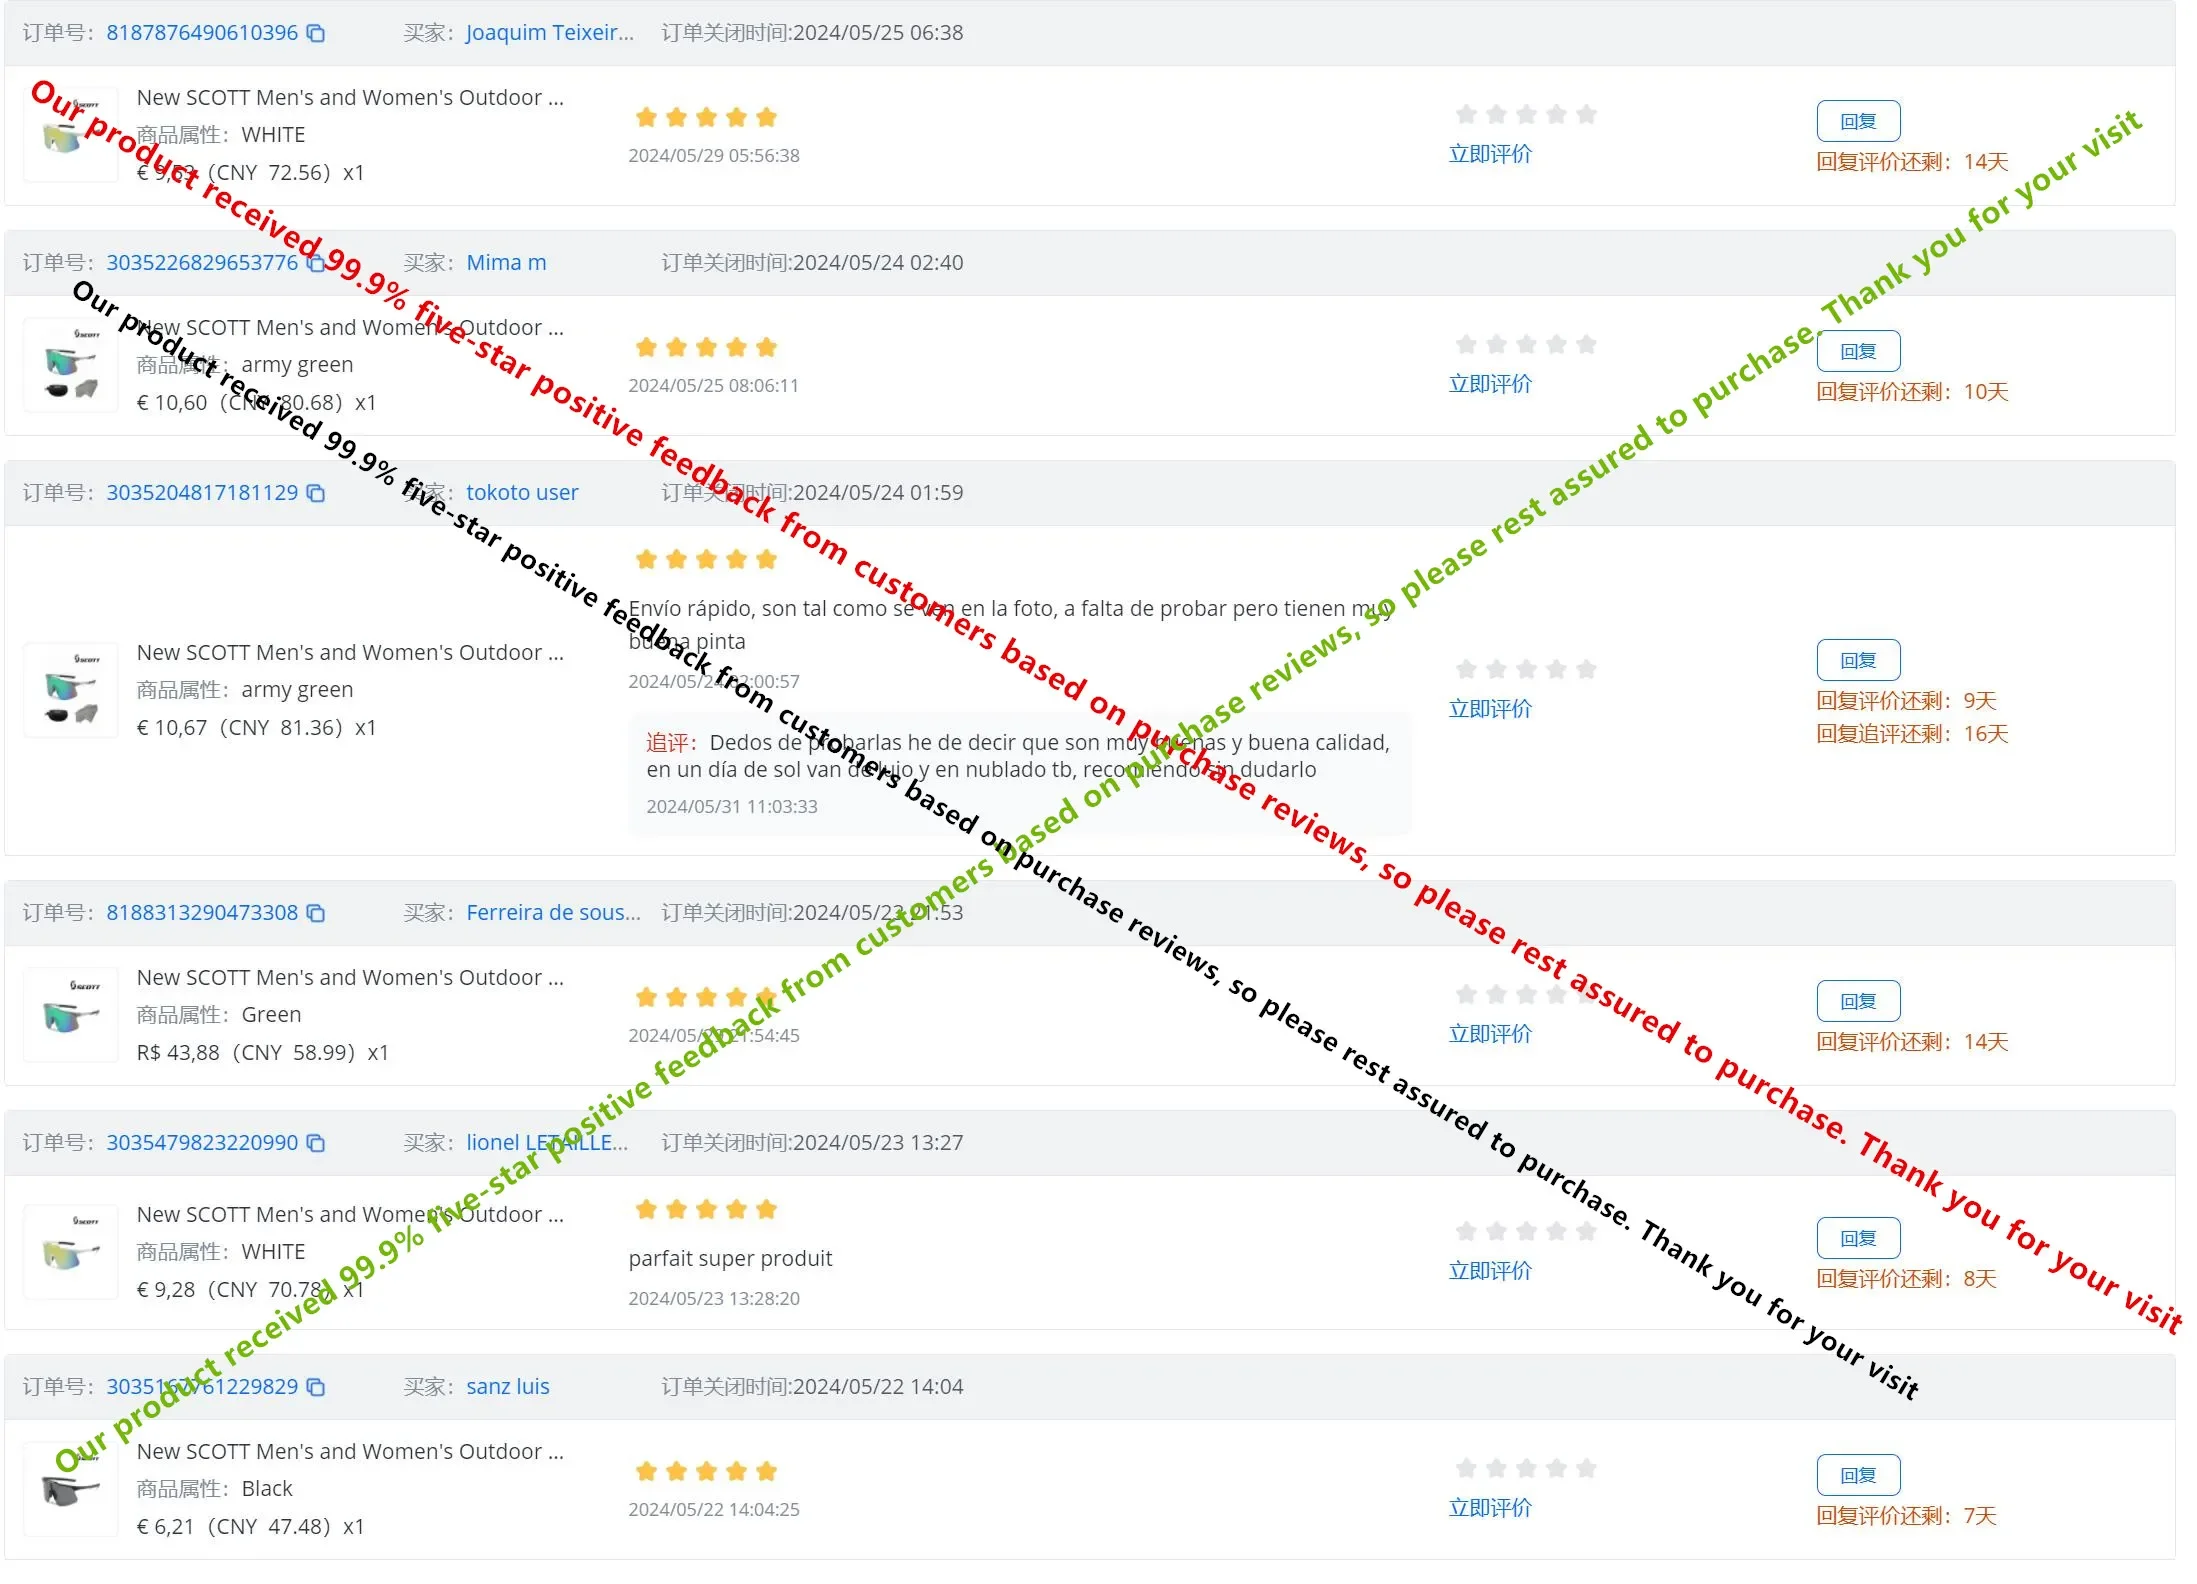Viewport: 2197px width, 1584px height.
Task: Open Black sunglasses product thumbnail
Action: click(70, 1489)
